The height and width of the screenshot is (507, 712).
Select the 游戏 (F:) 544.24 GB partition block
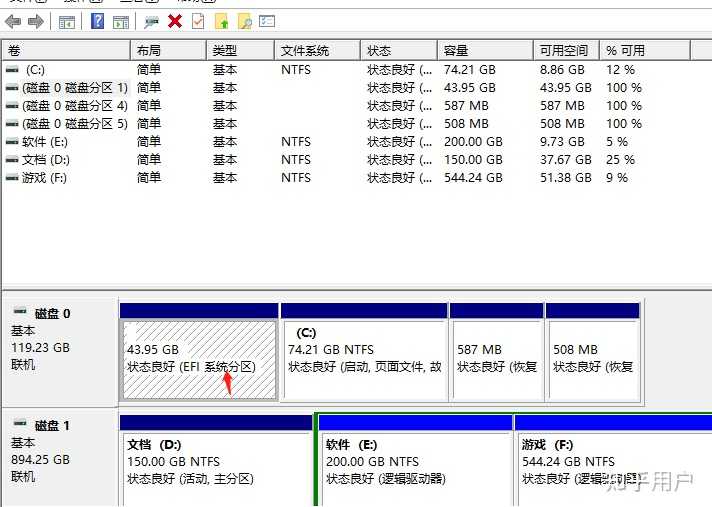tap(613, 461)
